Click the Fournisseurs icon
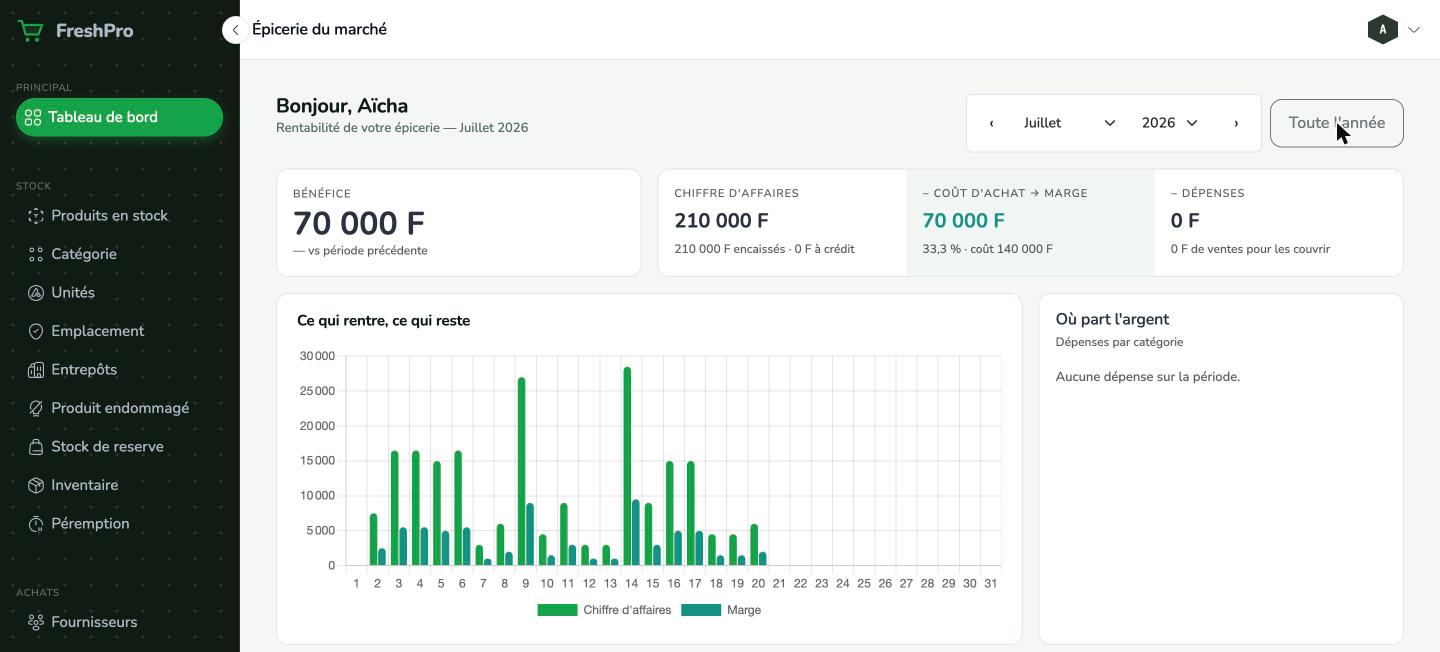This screenshot has height=652, width=1440. pos(36,623)
